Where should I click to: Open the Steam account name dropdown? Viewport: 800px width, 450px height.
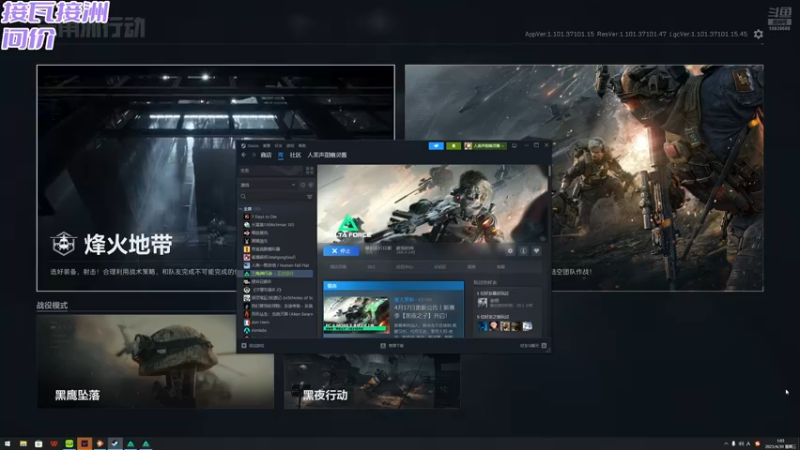pyautogui.click(x=485, y=146)
